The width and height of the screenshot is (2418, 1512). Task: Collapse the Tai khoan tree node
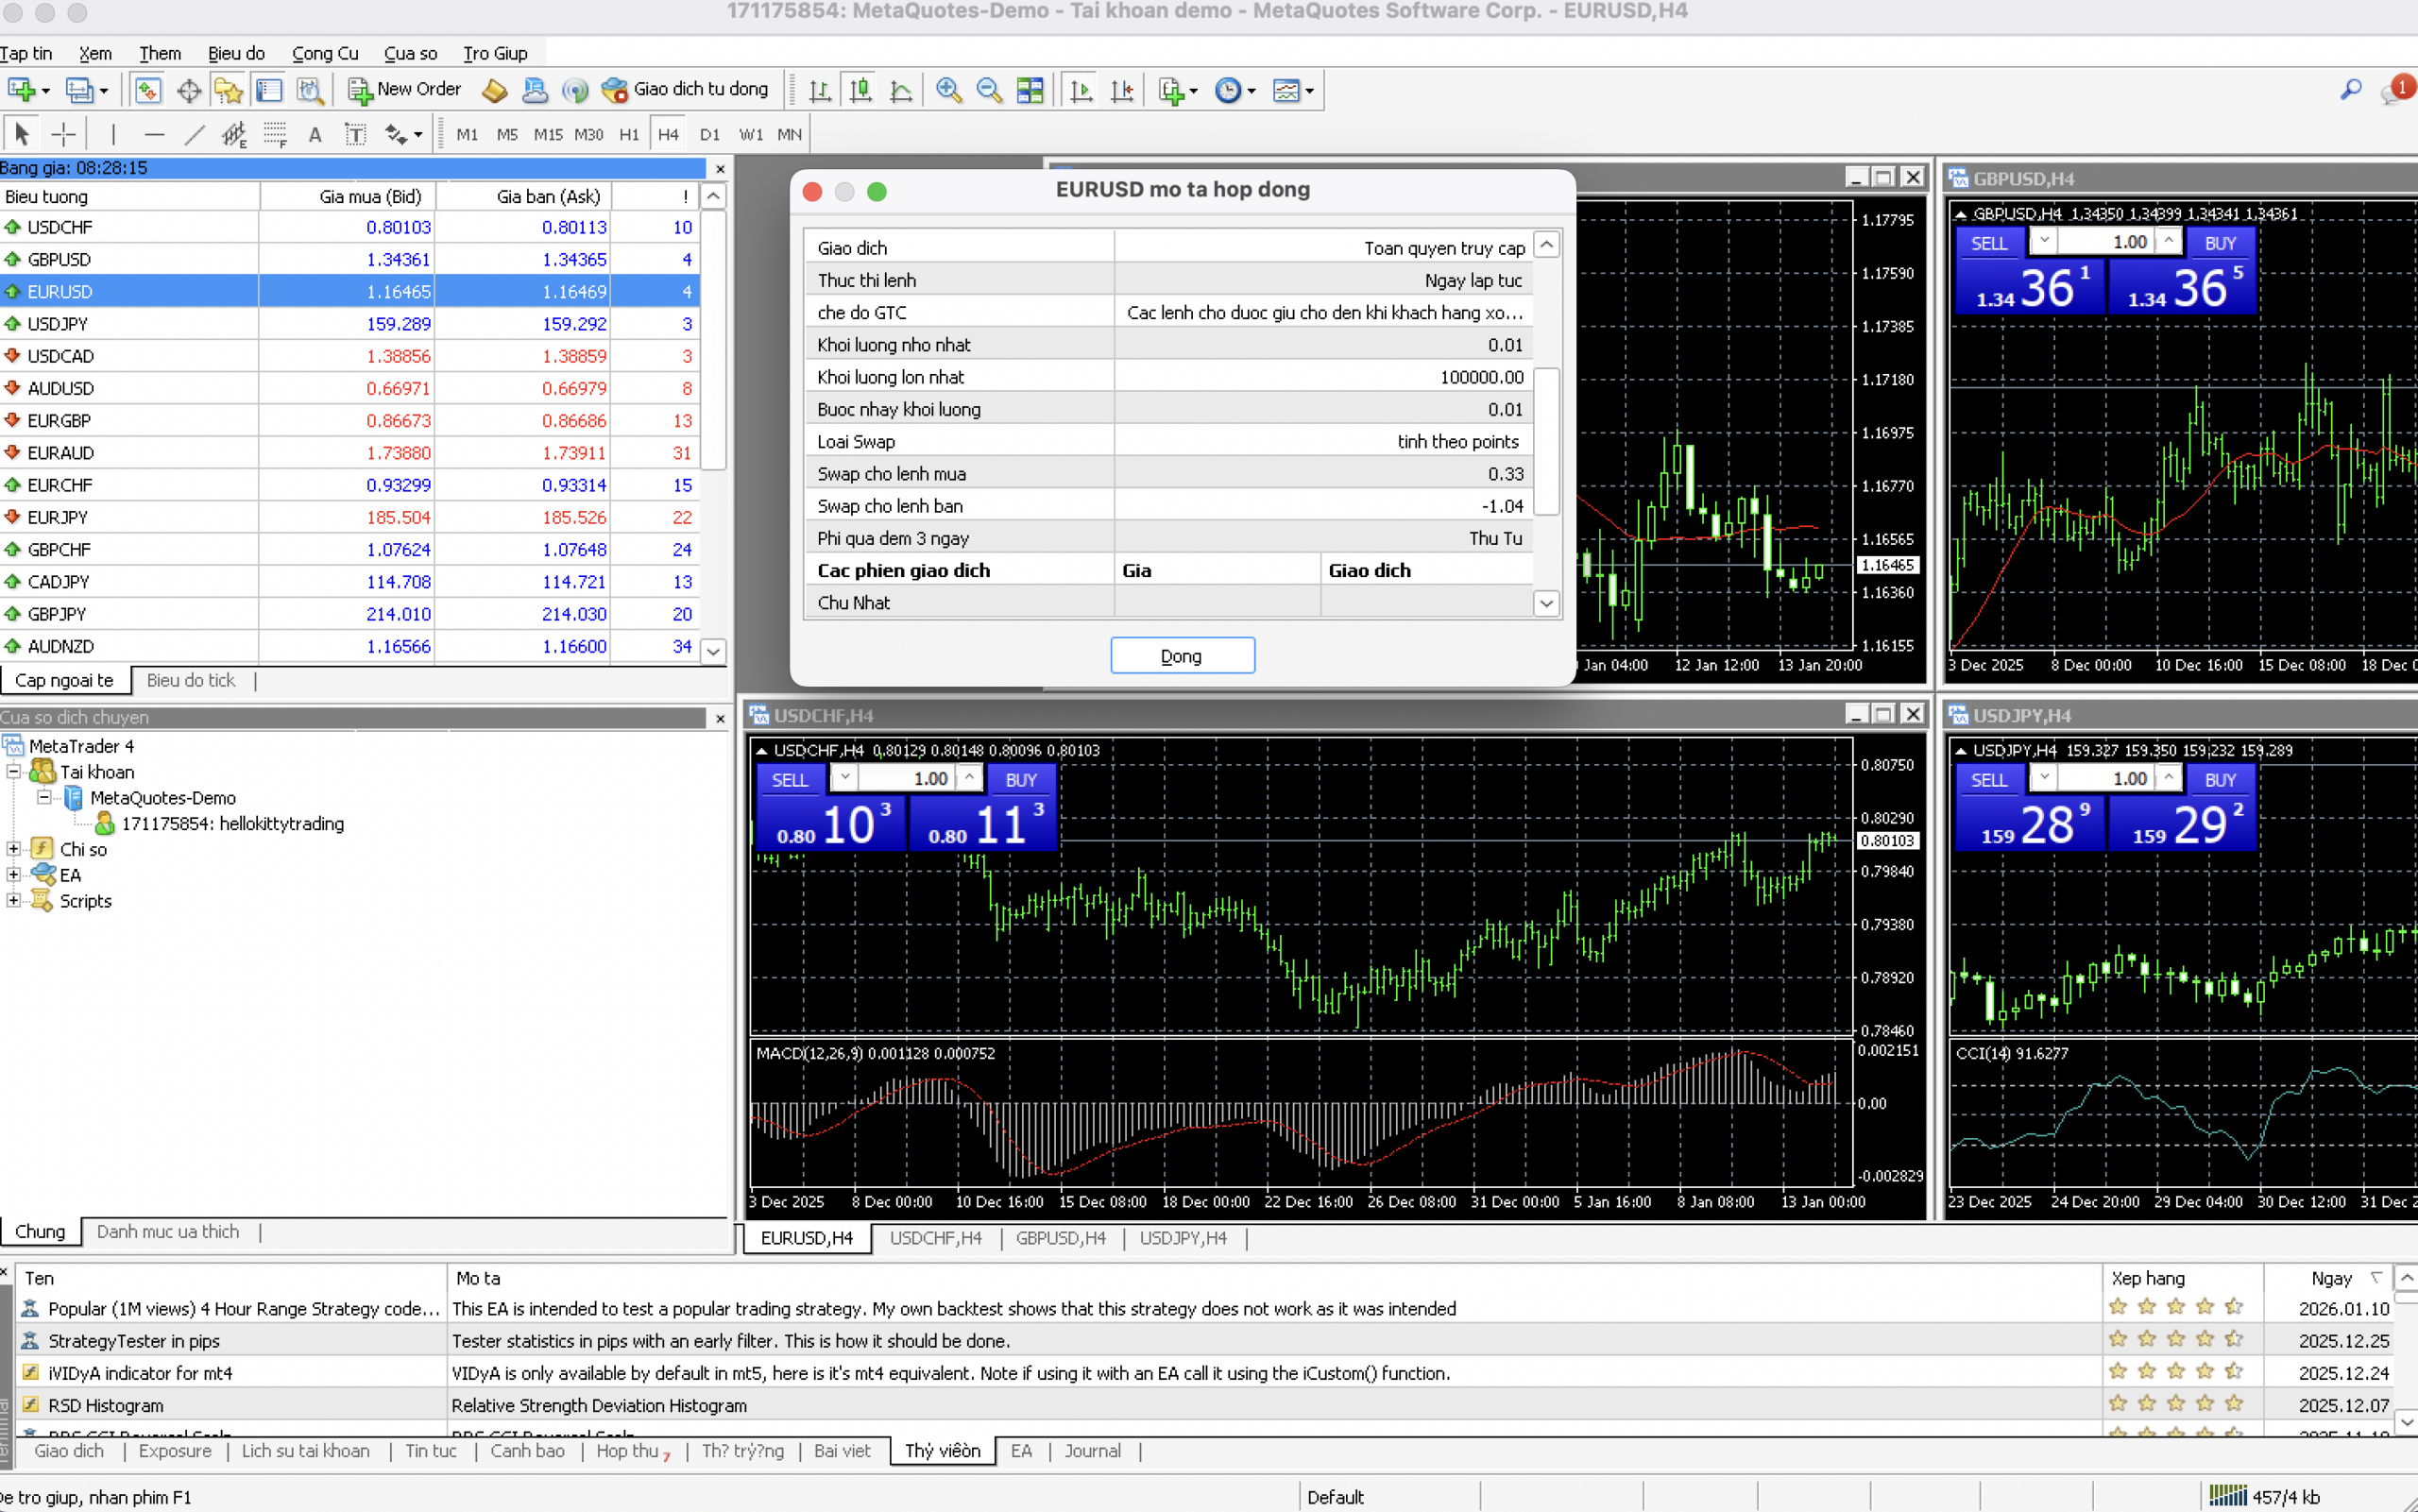pos(14,772)
